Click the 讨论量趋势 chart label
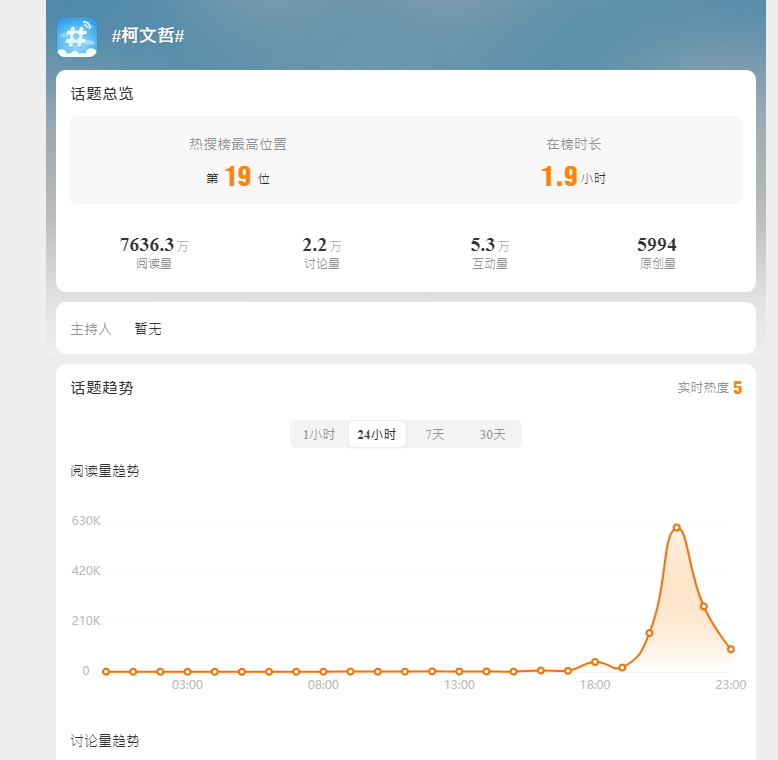Viewport: 778px width, 760px height. [105, 741]
